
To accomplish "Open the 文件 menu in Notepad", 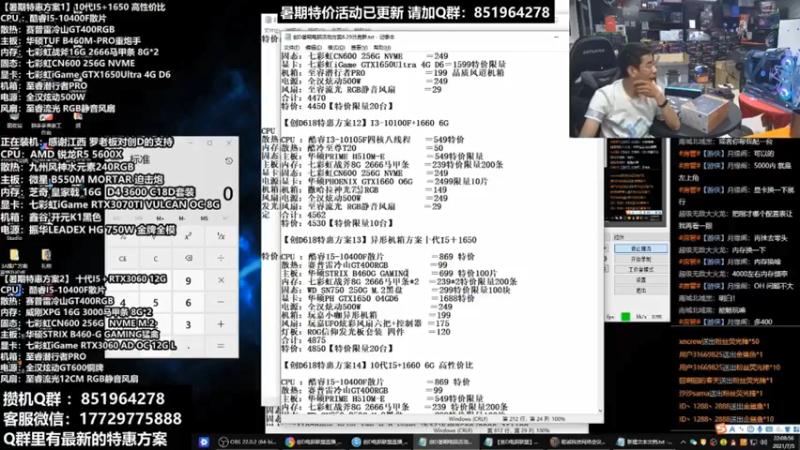I will coord(291,47).
